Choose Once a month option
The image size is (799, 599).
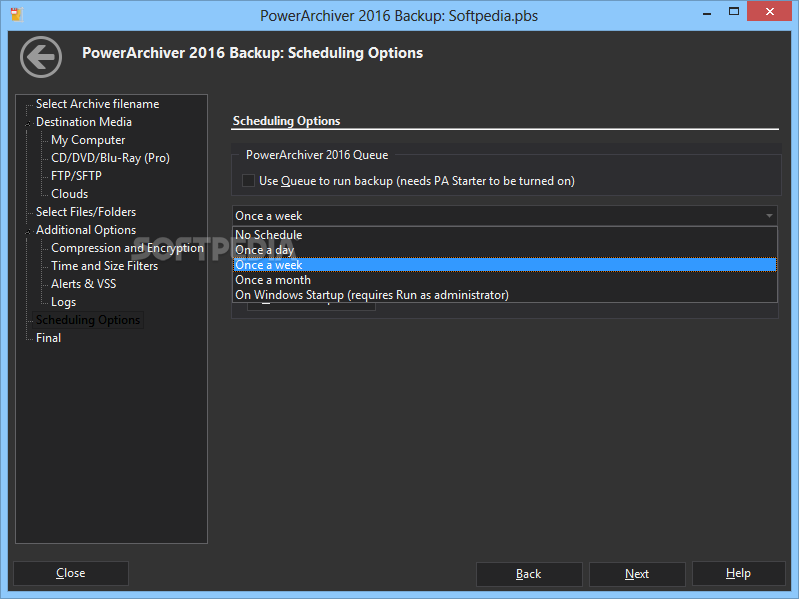pyautogui.click(x=504, y=280)
